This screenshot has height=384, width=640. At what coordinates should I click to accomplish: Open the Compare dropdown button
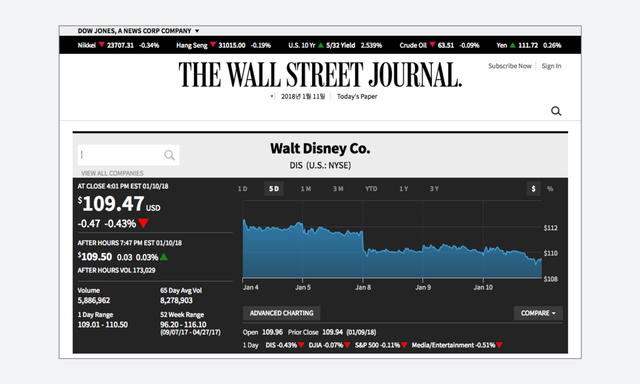(538, 313)
